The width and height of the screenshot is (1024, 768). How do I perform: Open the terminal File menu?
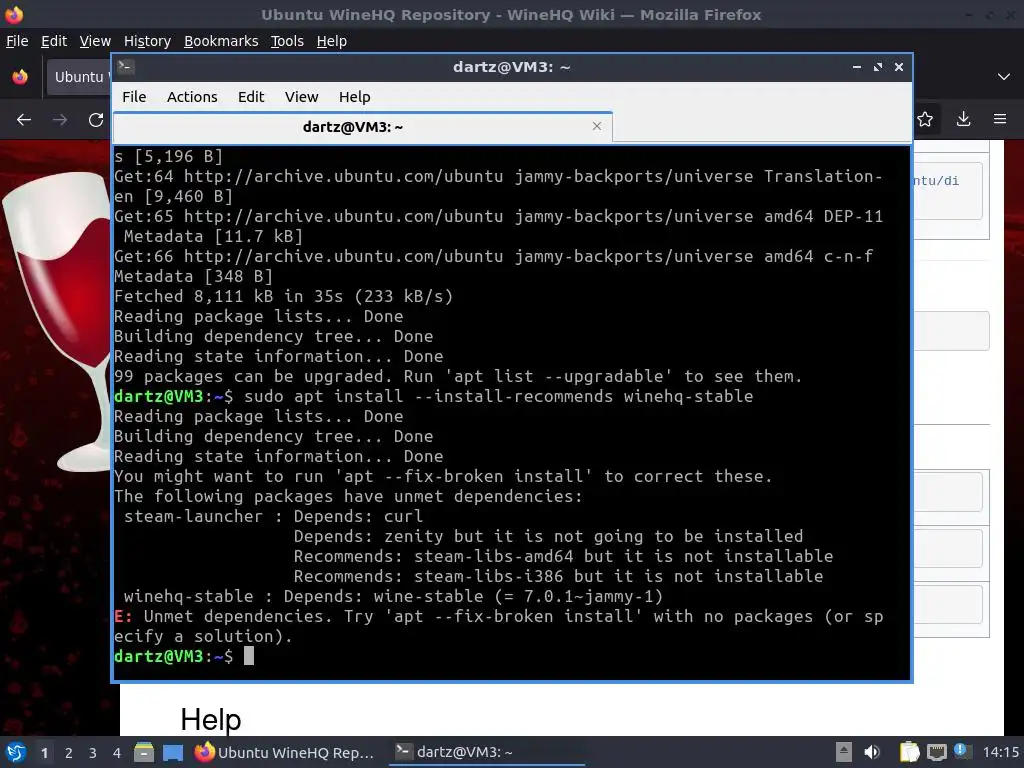pyautogui.click(x=134, y=97)
